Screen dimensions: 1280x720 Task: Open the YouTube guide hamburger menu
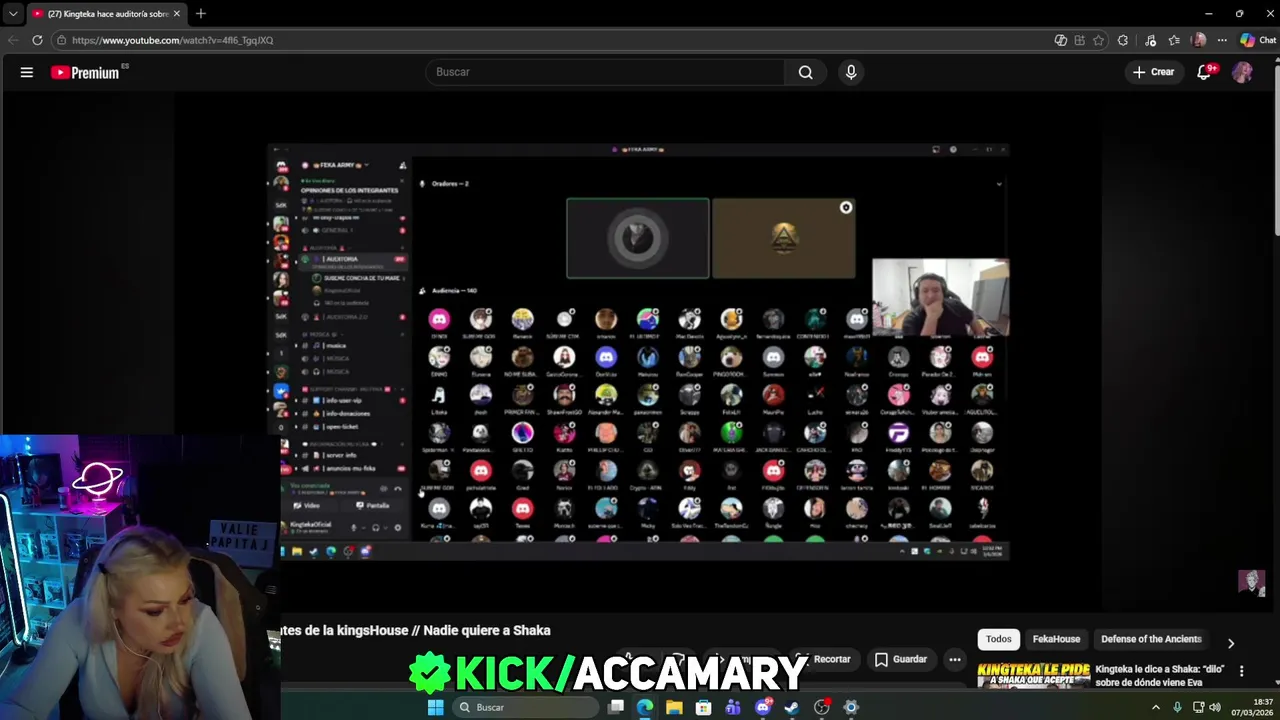pyautogui.click(x=27, y=72)
